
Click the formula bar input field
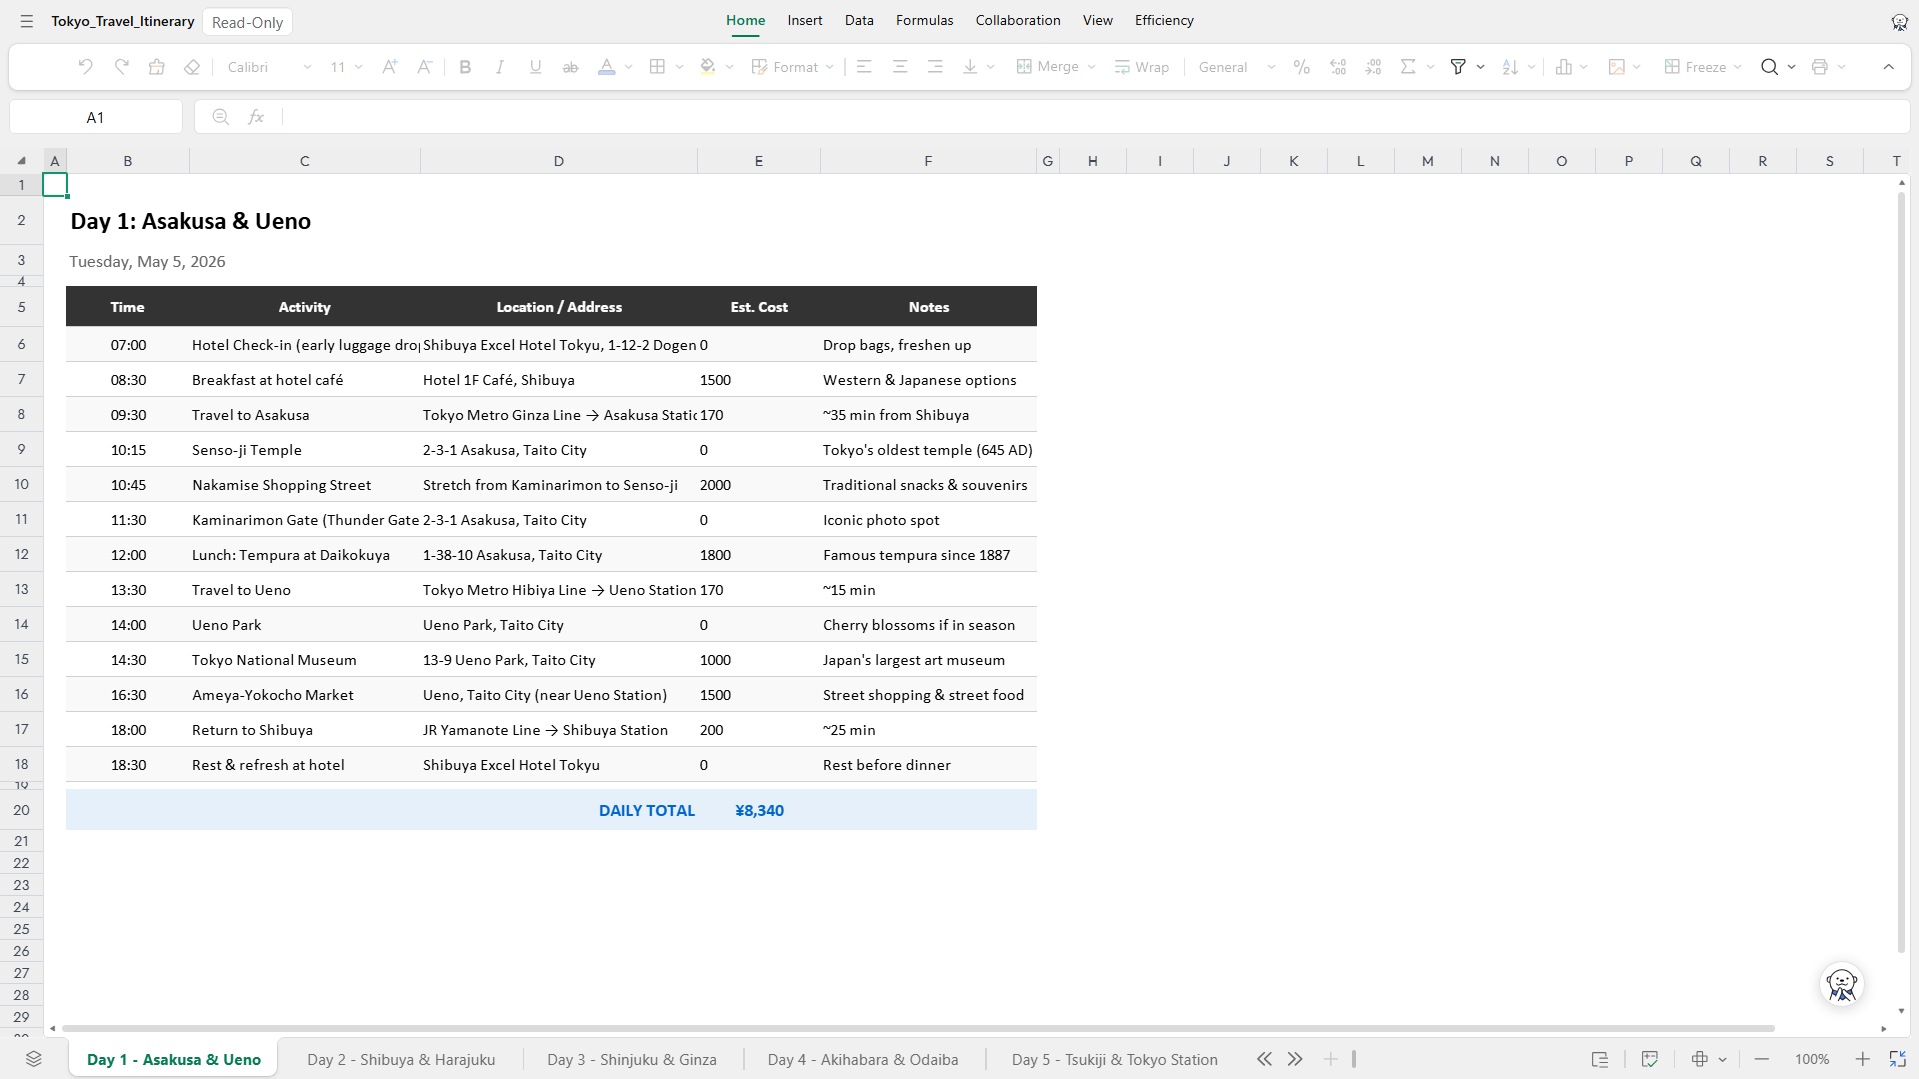tap(1095, 117)
